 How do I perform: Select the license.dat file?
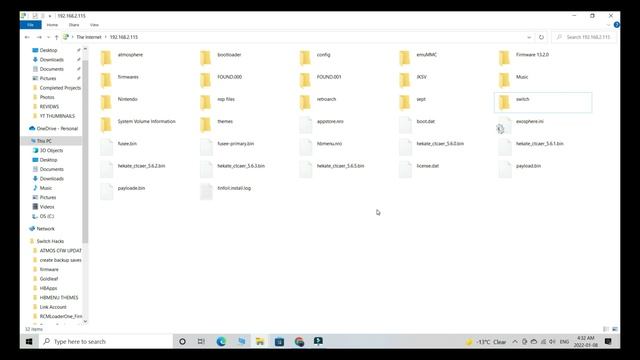[x=427, y=166]
